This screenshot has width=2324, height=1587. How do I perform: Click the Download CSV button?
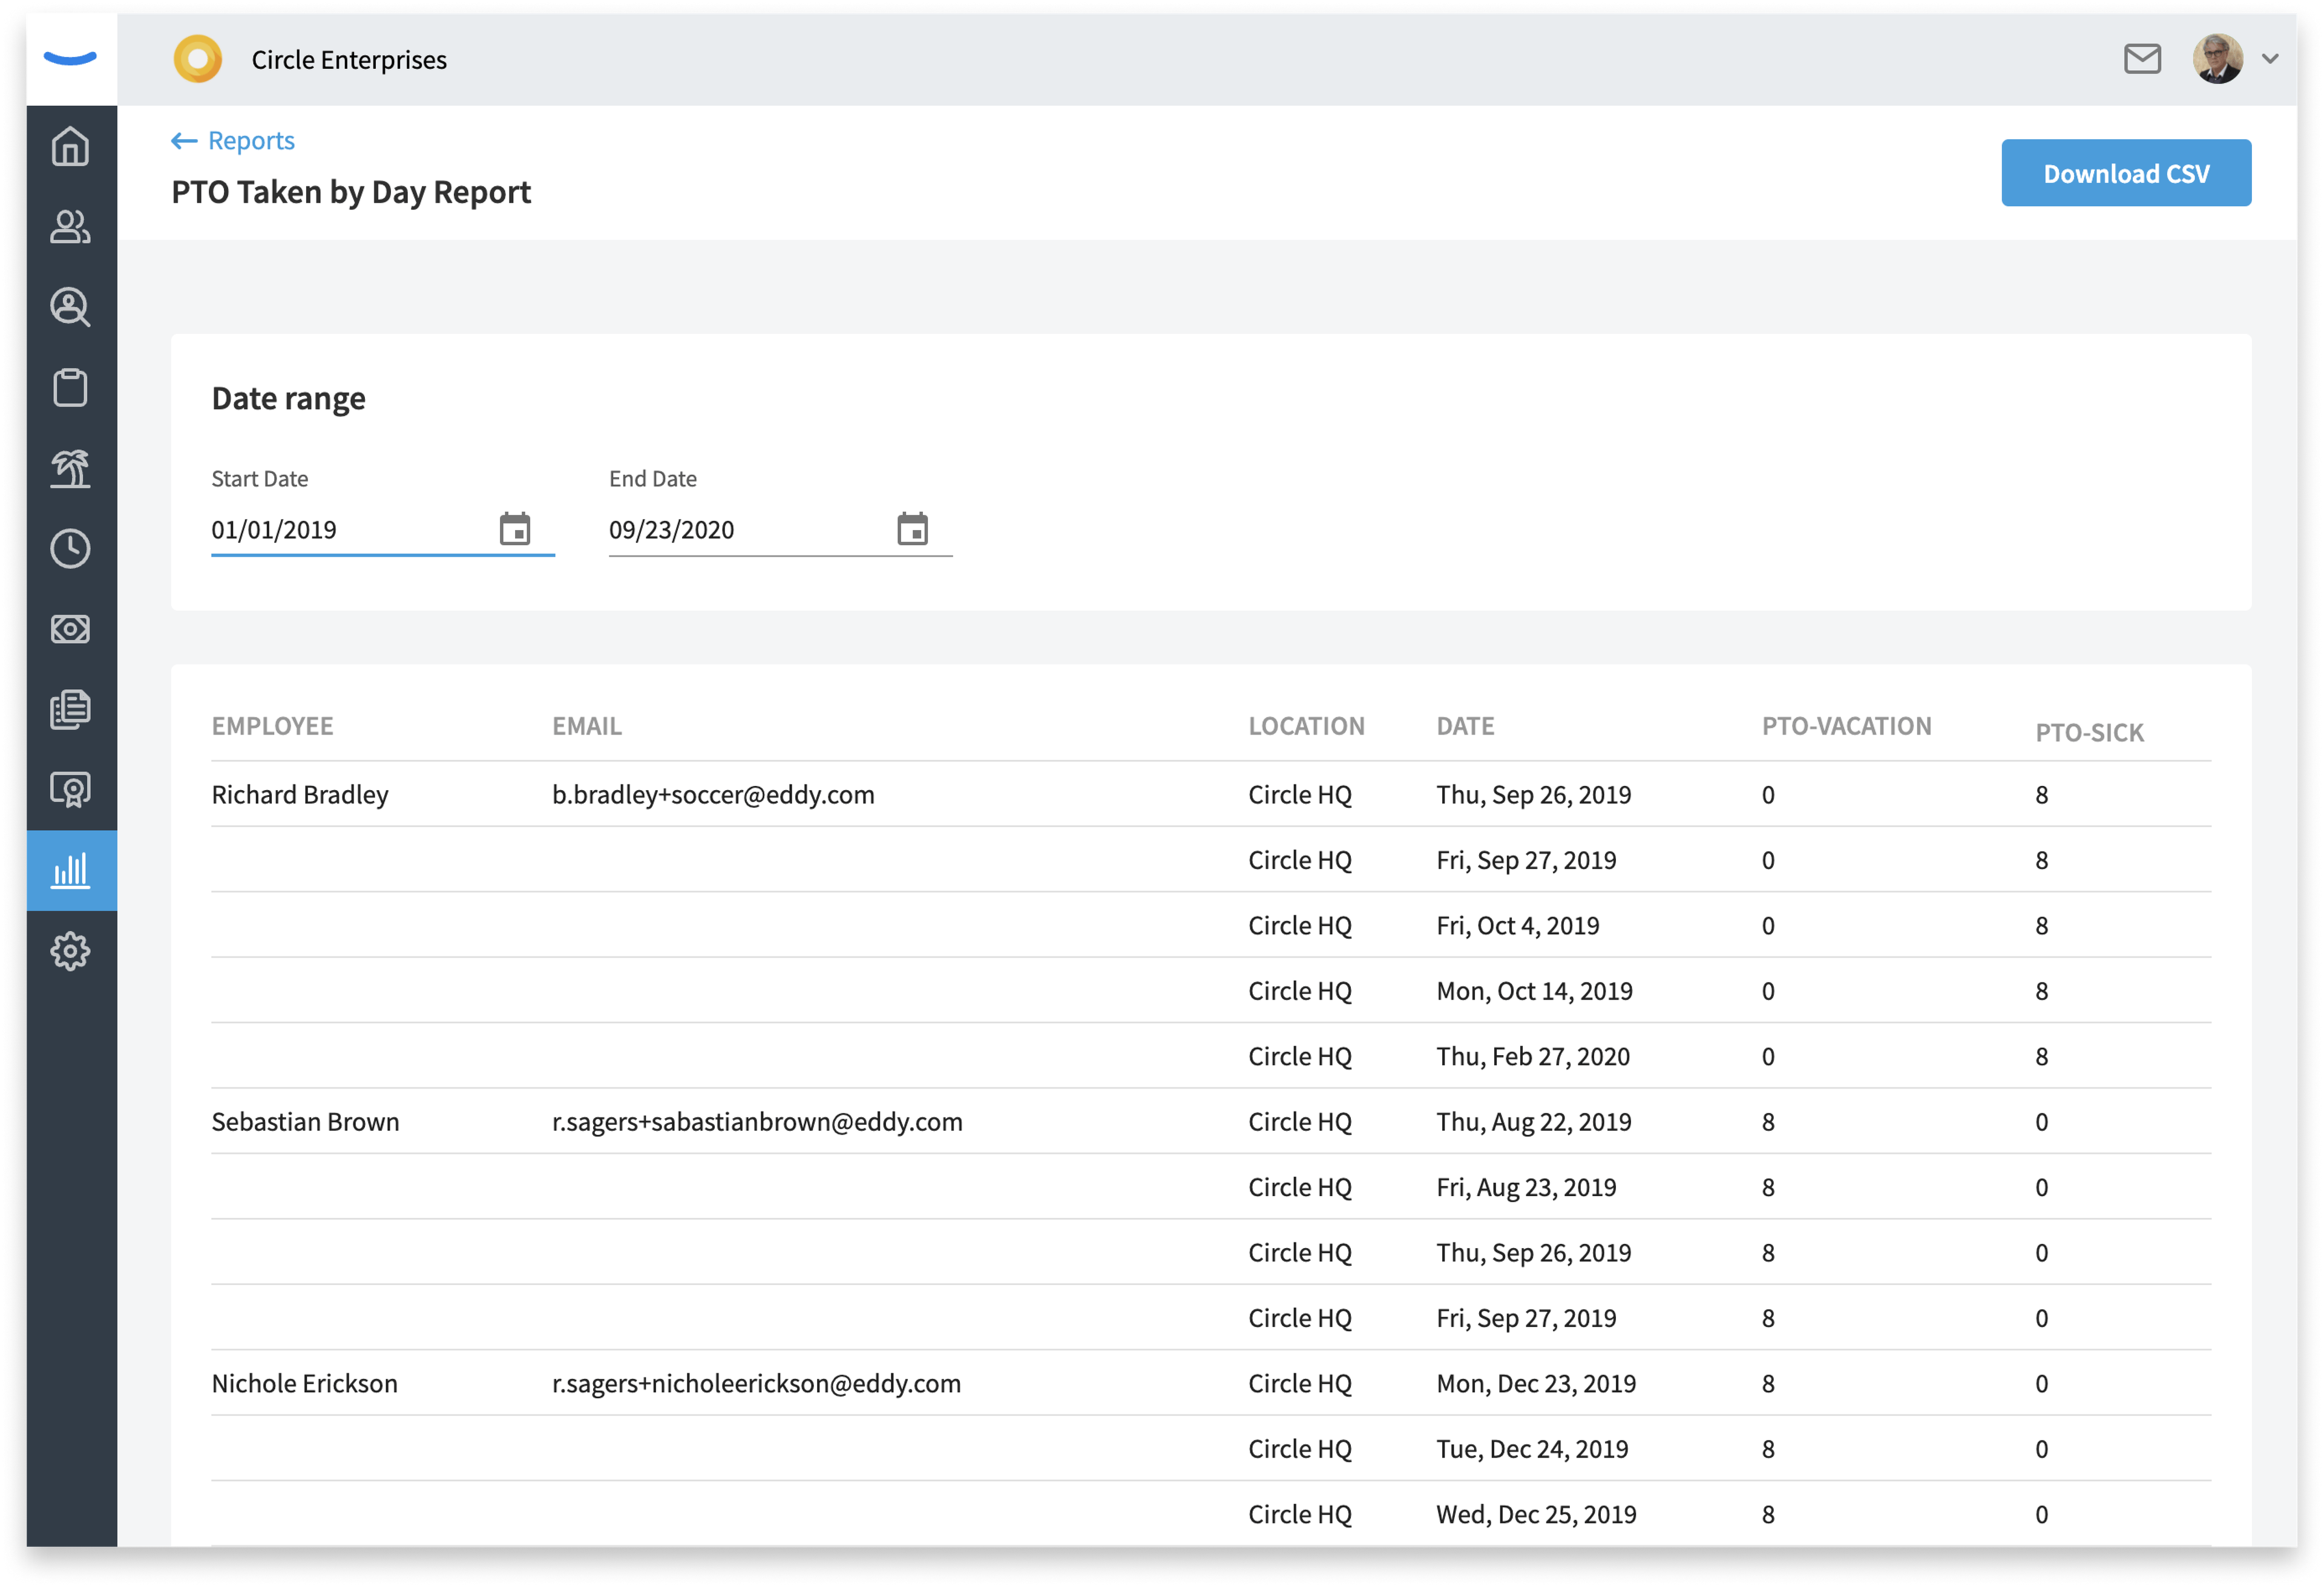point(2126,173)
